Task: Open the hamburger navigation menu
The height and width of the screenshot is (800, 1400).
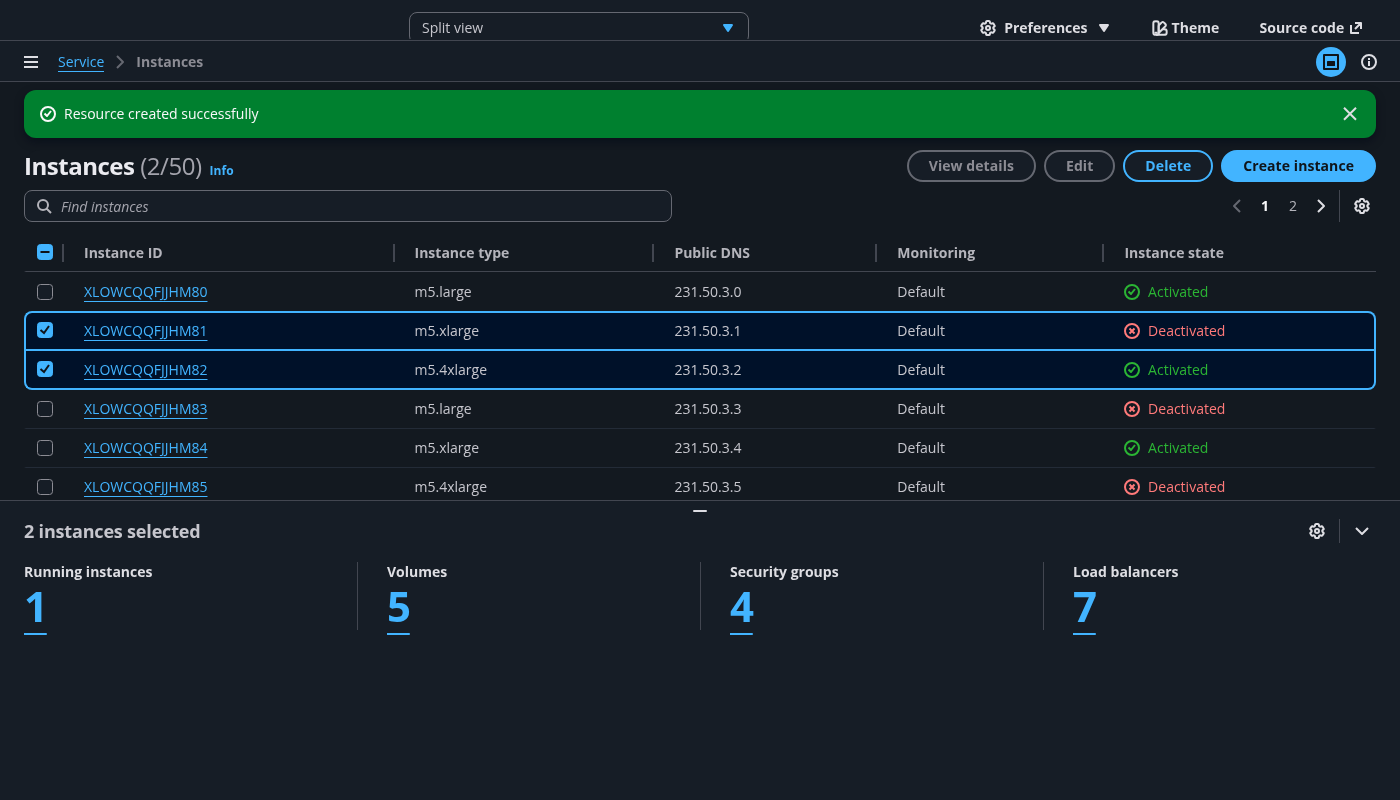Action: tap(31, 62)
